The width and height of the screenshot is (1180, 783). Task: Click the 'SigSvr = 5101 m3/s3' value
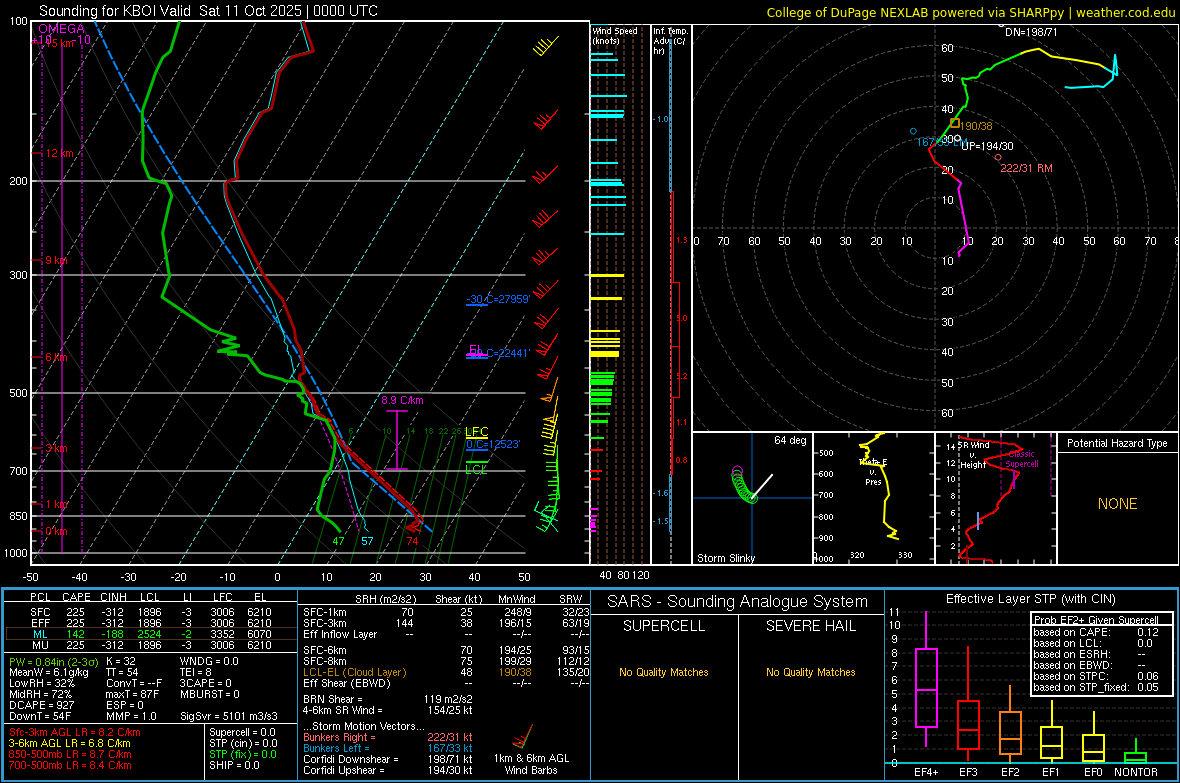[229, 716]
